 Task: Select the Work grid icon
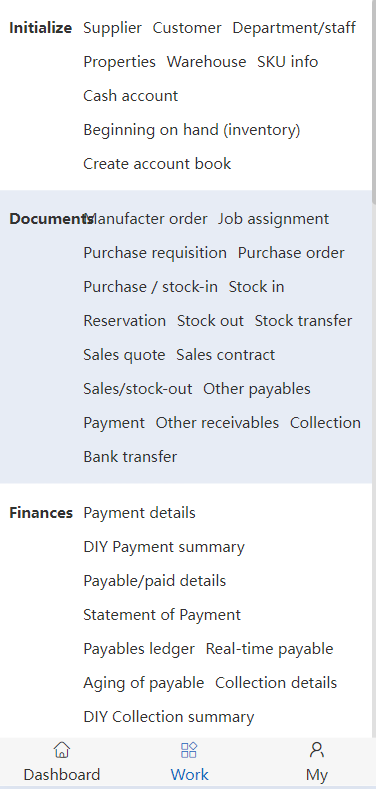point(189,750)
